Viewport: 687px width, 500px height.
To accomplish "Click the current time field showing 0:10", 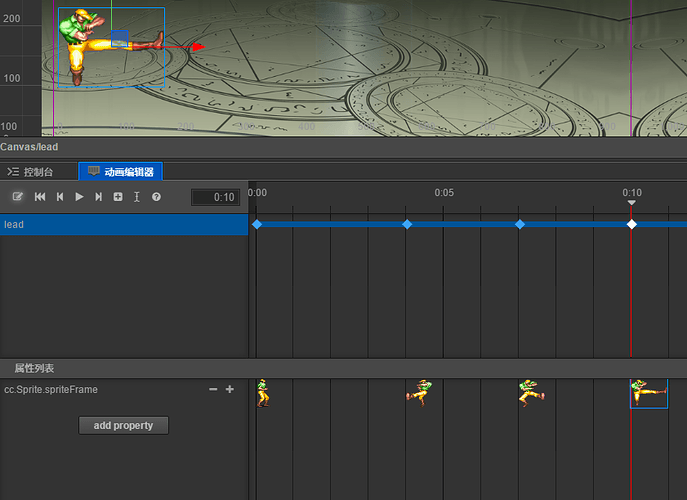I will coord(216,197).
